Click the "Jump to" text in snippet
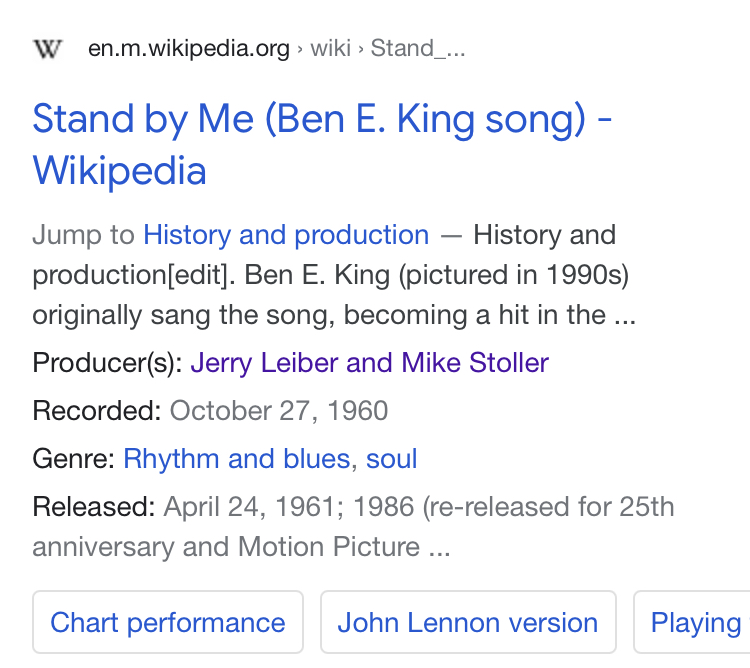The width and height of the screenshot is (750, 668). tap(83, 235)
